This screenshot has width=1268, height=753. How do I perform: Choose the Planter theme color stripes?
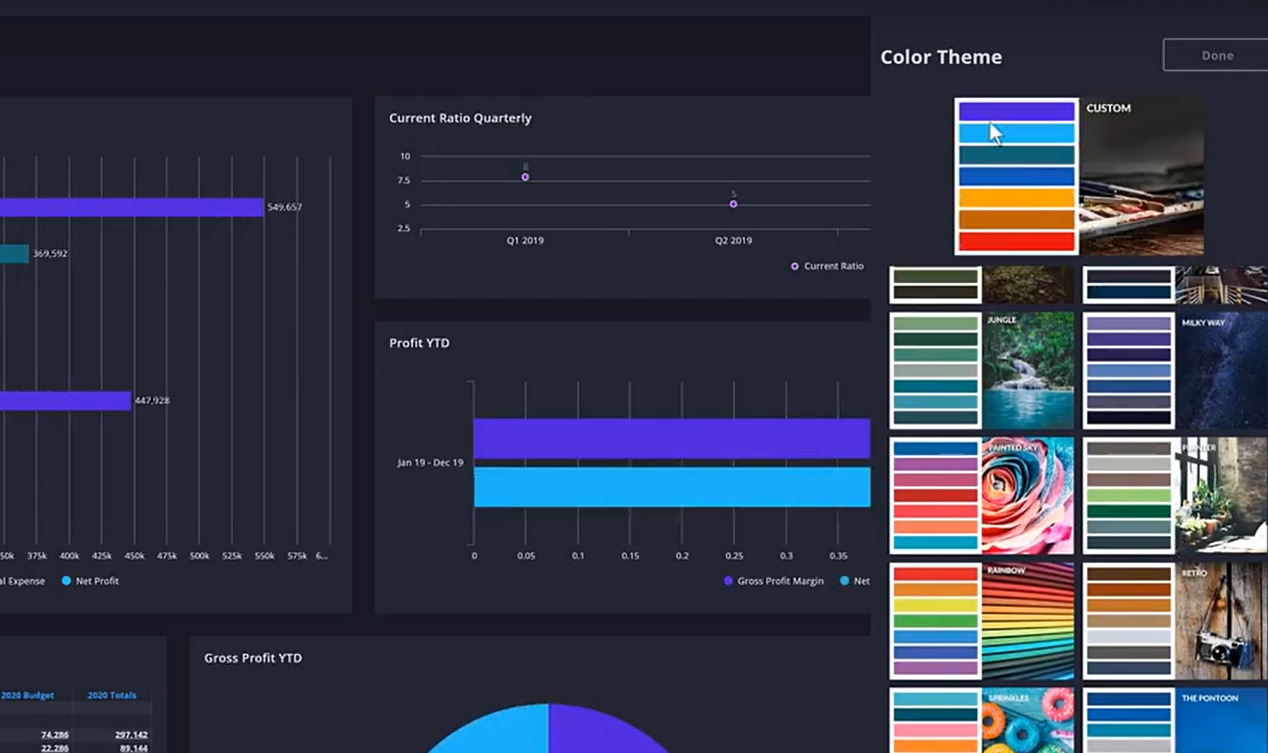coord(1128,495)
